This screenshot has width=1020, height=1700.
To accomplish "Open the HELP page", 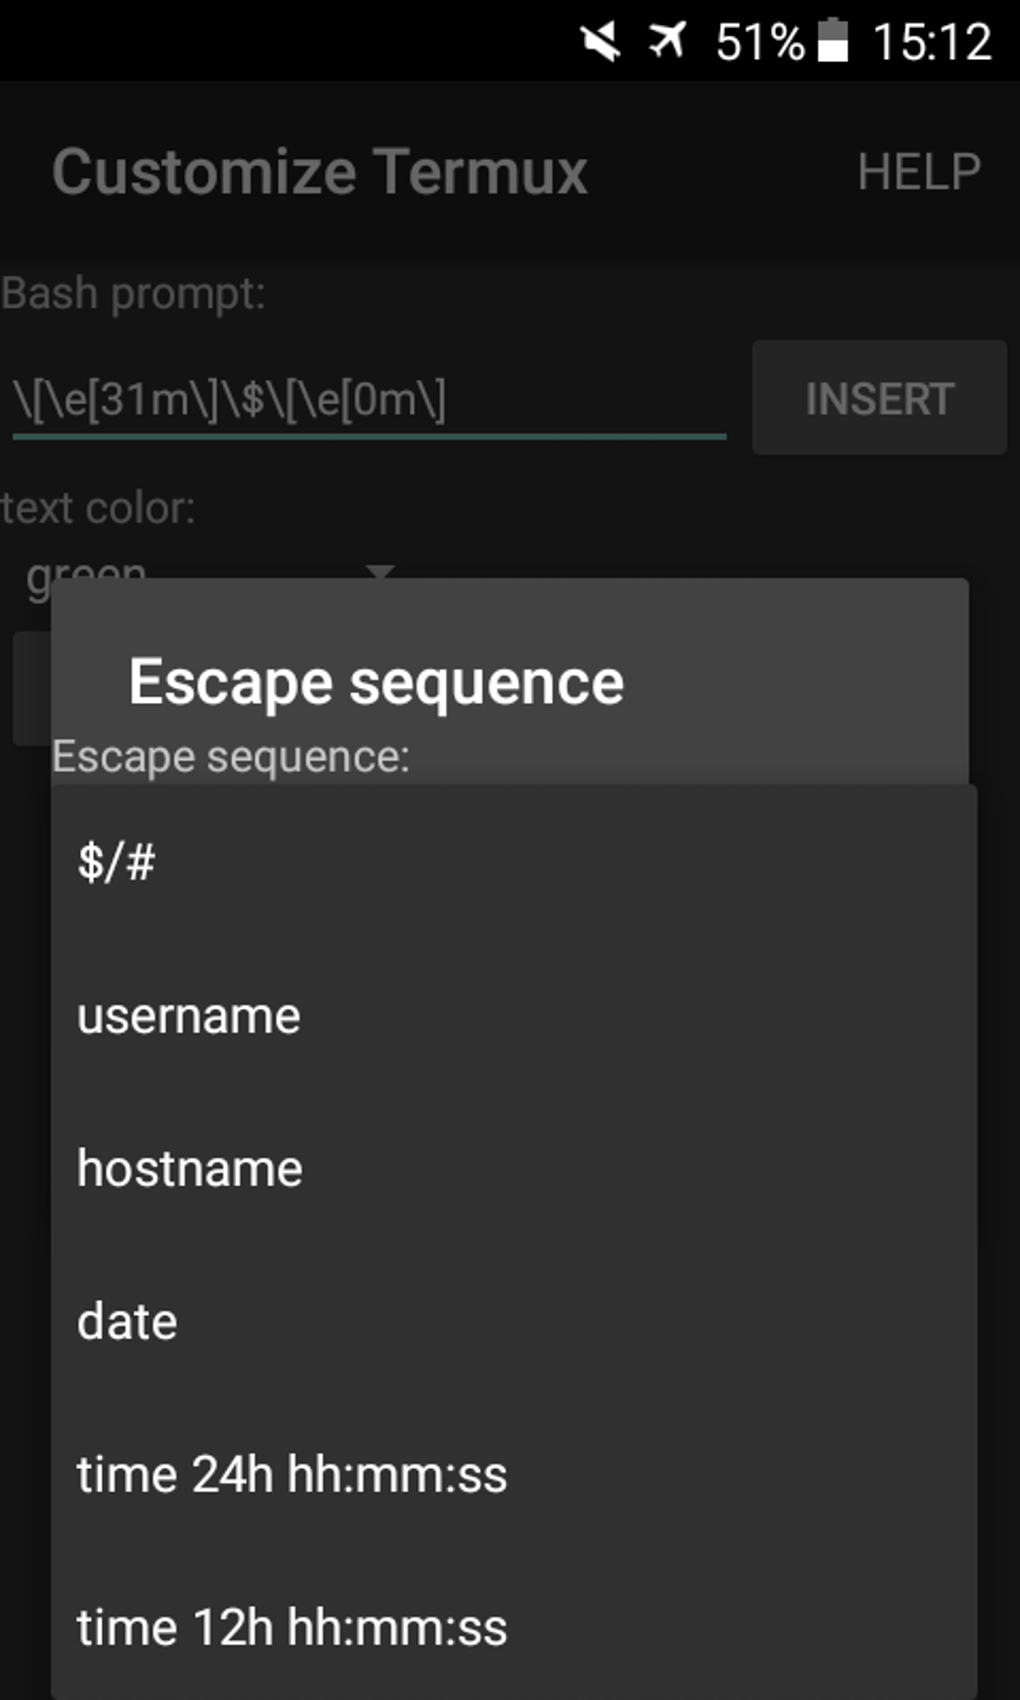I will [x=918, y=172].
